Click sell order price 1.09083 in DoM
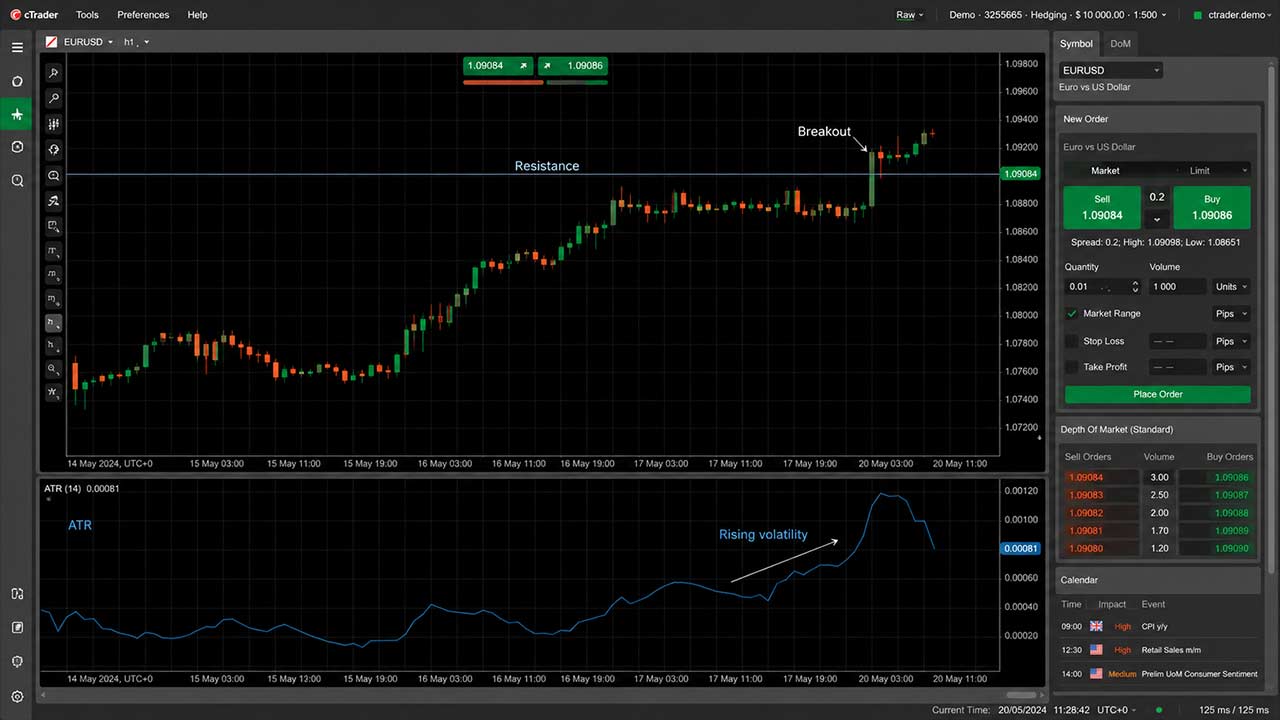The width and height of the screenshot is (1280, 720). coord(1087,495)
